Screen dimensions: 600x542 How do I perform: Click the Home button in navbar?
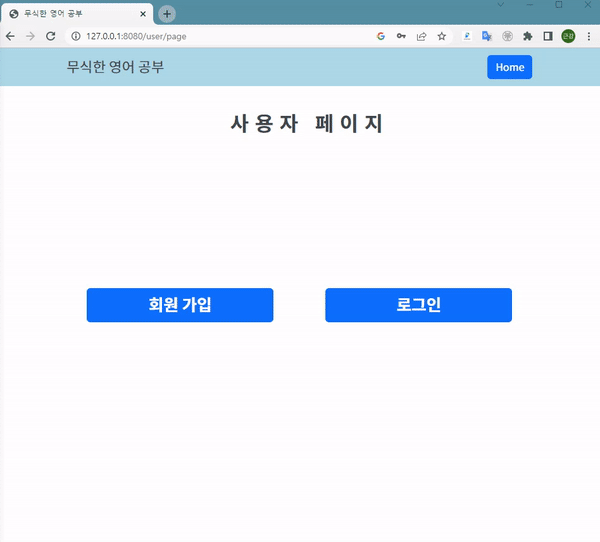509,67
